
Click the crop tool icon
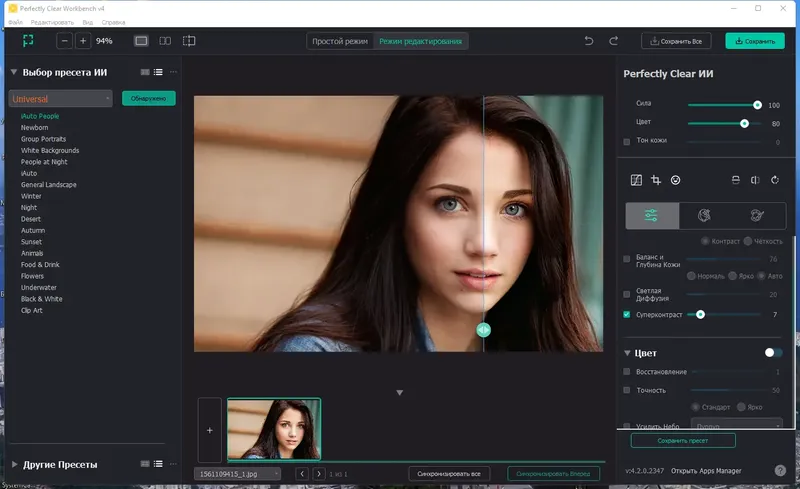click(656, 180)
